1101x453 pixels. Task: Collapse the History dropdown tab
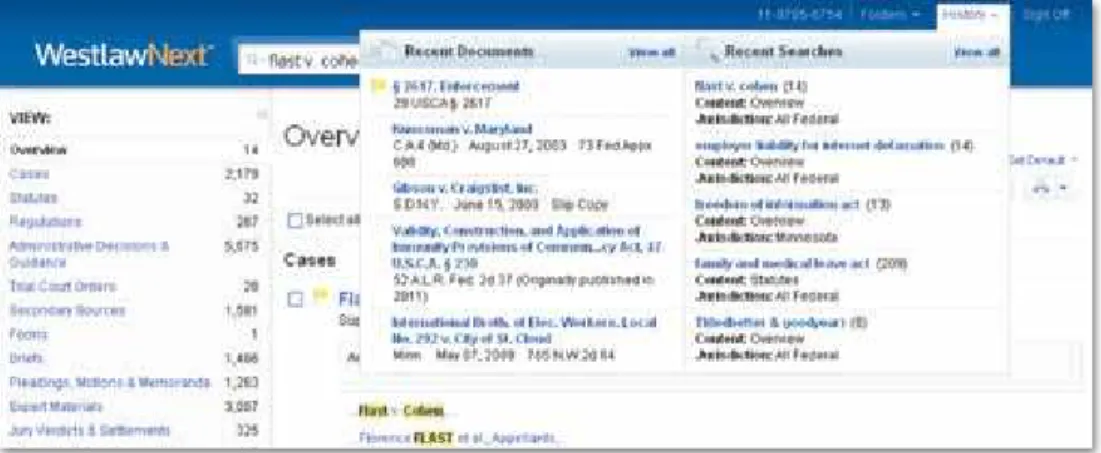click(x=973, y=14)
